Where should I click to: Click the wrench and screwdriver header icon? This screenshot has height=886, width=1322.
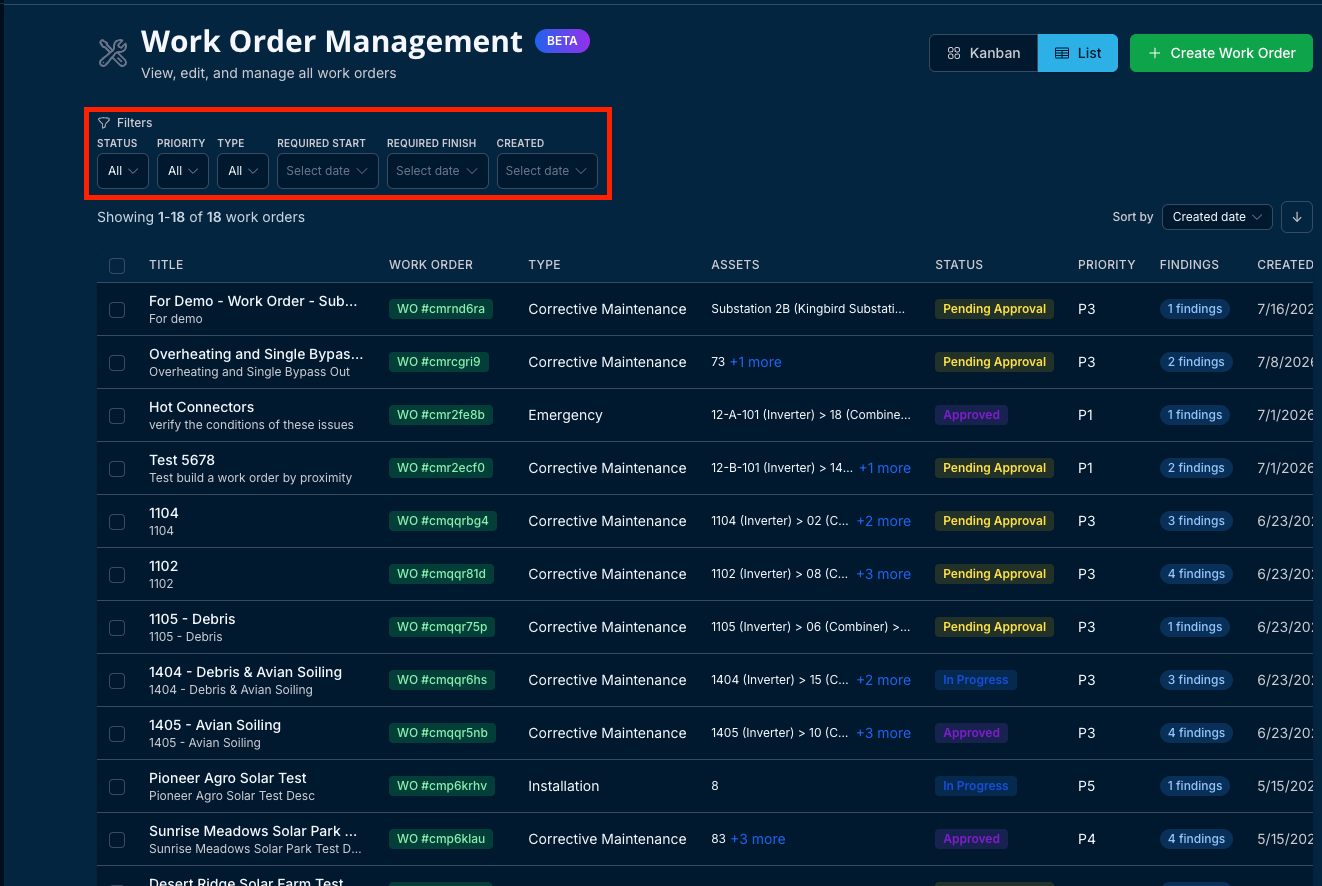(x=113, y=53)
